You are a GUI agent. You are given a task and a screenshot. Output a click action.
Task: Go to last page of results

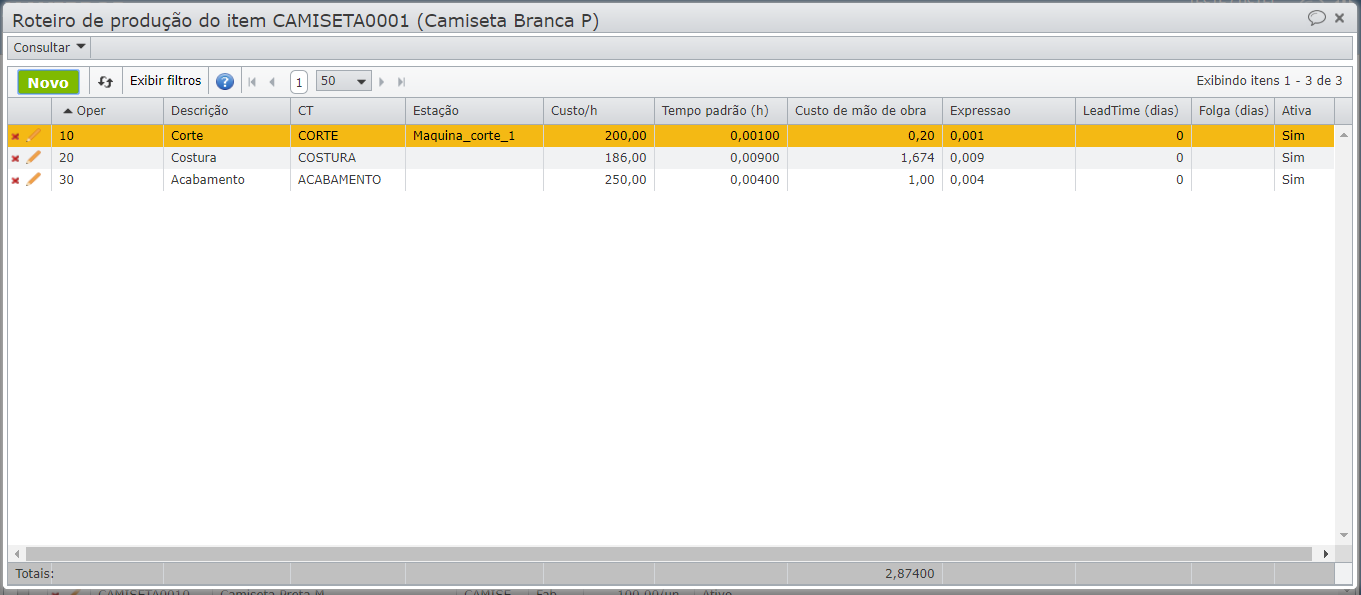point(401,82)
